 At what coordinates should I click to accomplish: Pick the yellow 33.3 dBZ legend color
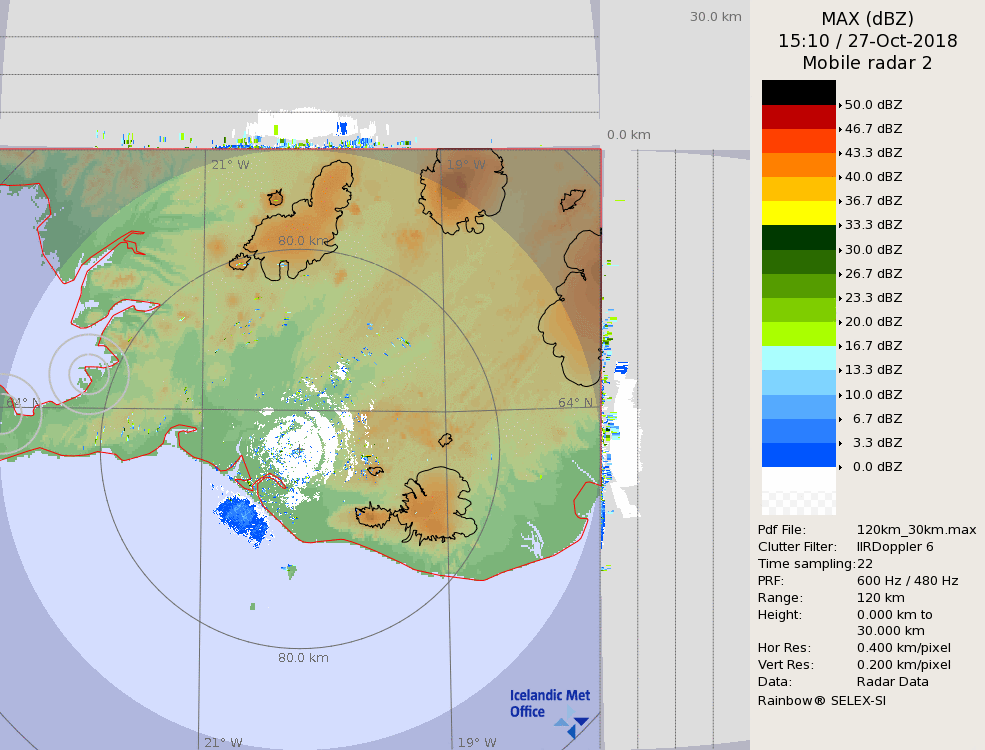tap(798, 212)
